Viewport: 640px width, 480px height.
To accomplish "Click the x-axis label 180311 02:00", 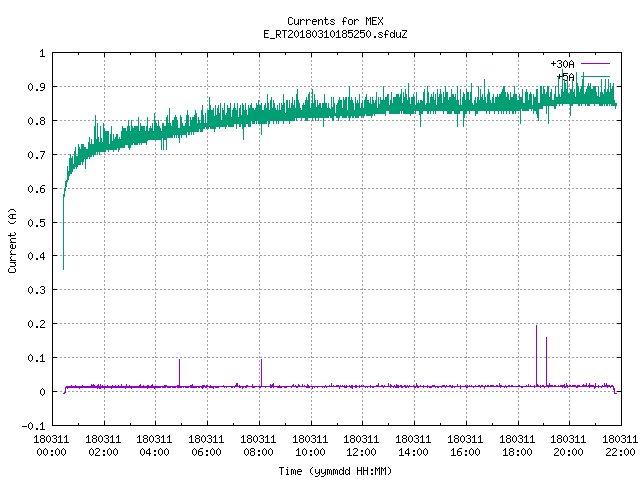I will tap(103, 446).
